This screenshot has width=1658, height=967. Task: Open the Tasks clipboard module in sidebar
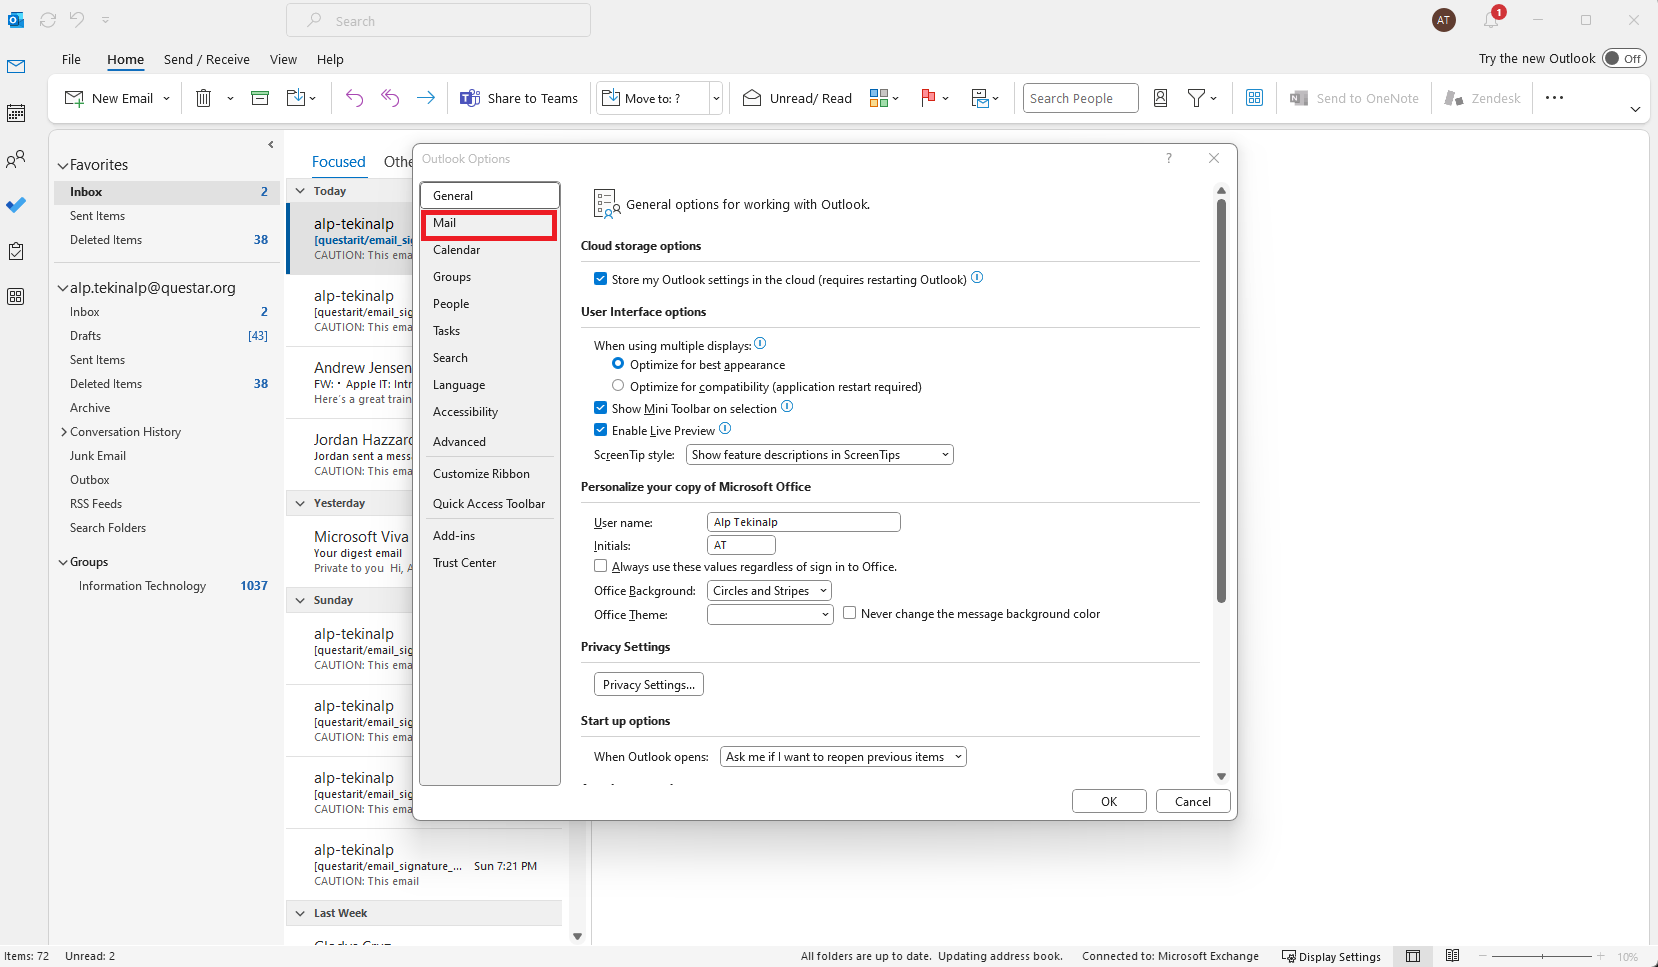click(x=16, y=251)
